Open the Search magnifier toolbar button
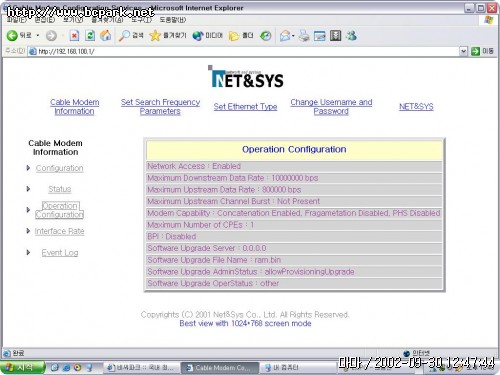500x375 pixels. 131,35
